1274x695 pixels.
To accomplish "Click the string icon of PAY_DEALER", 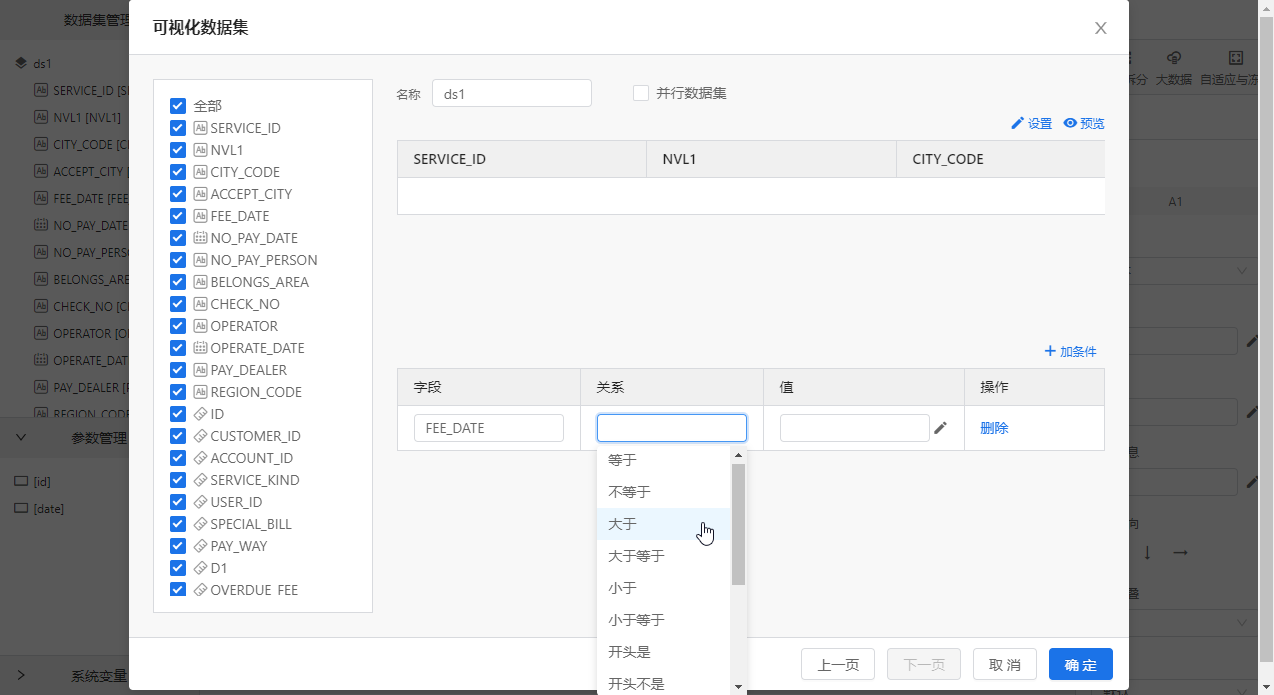I will 200,370.
